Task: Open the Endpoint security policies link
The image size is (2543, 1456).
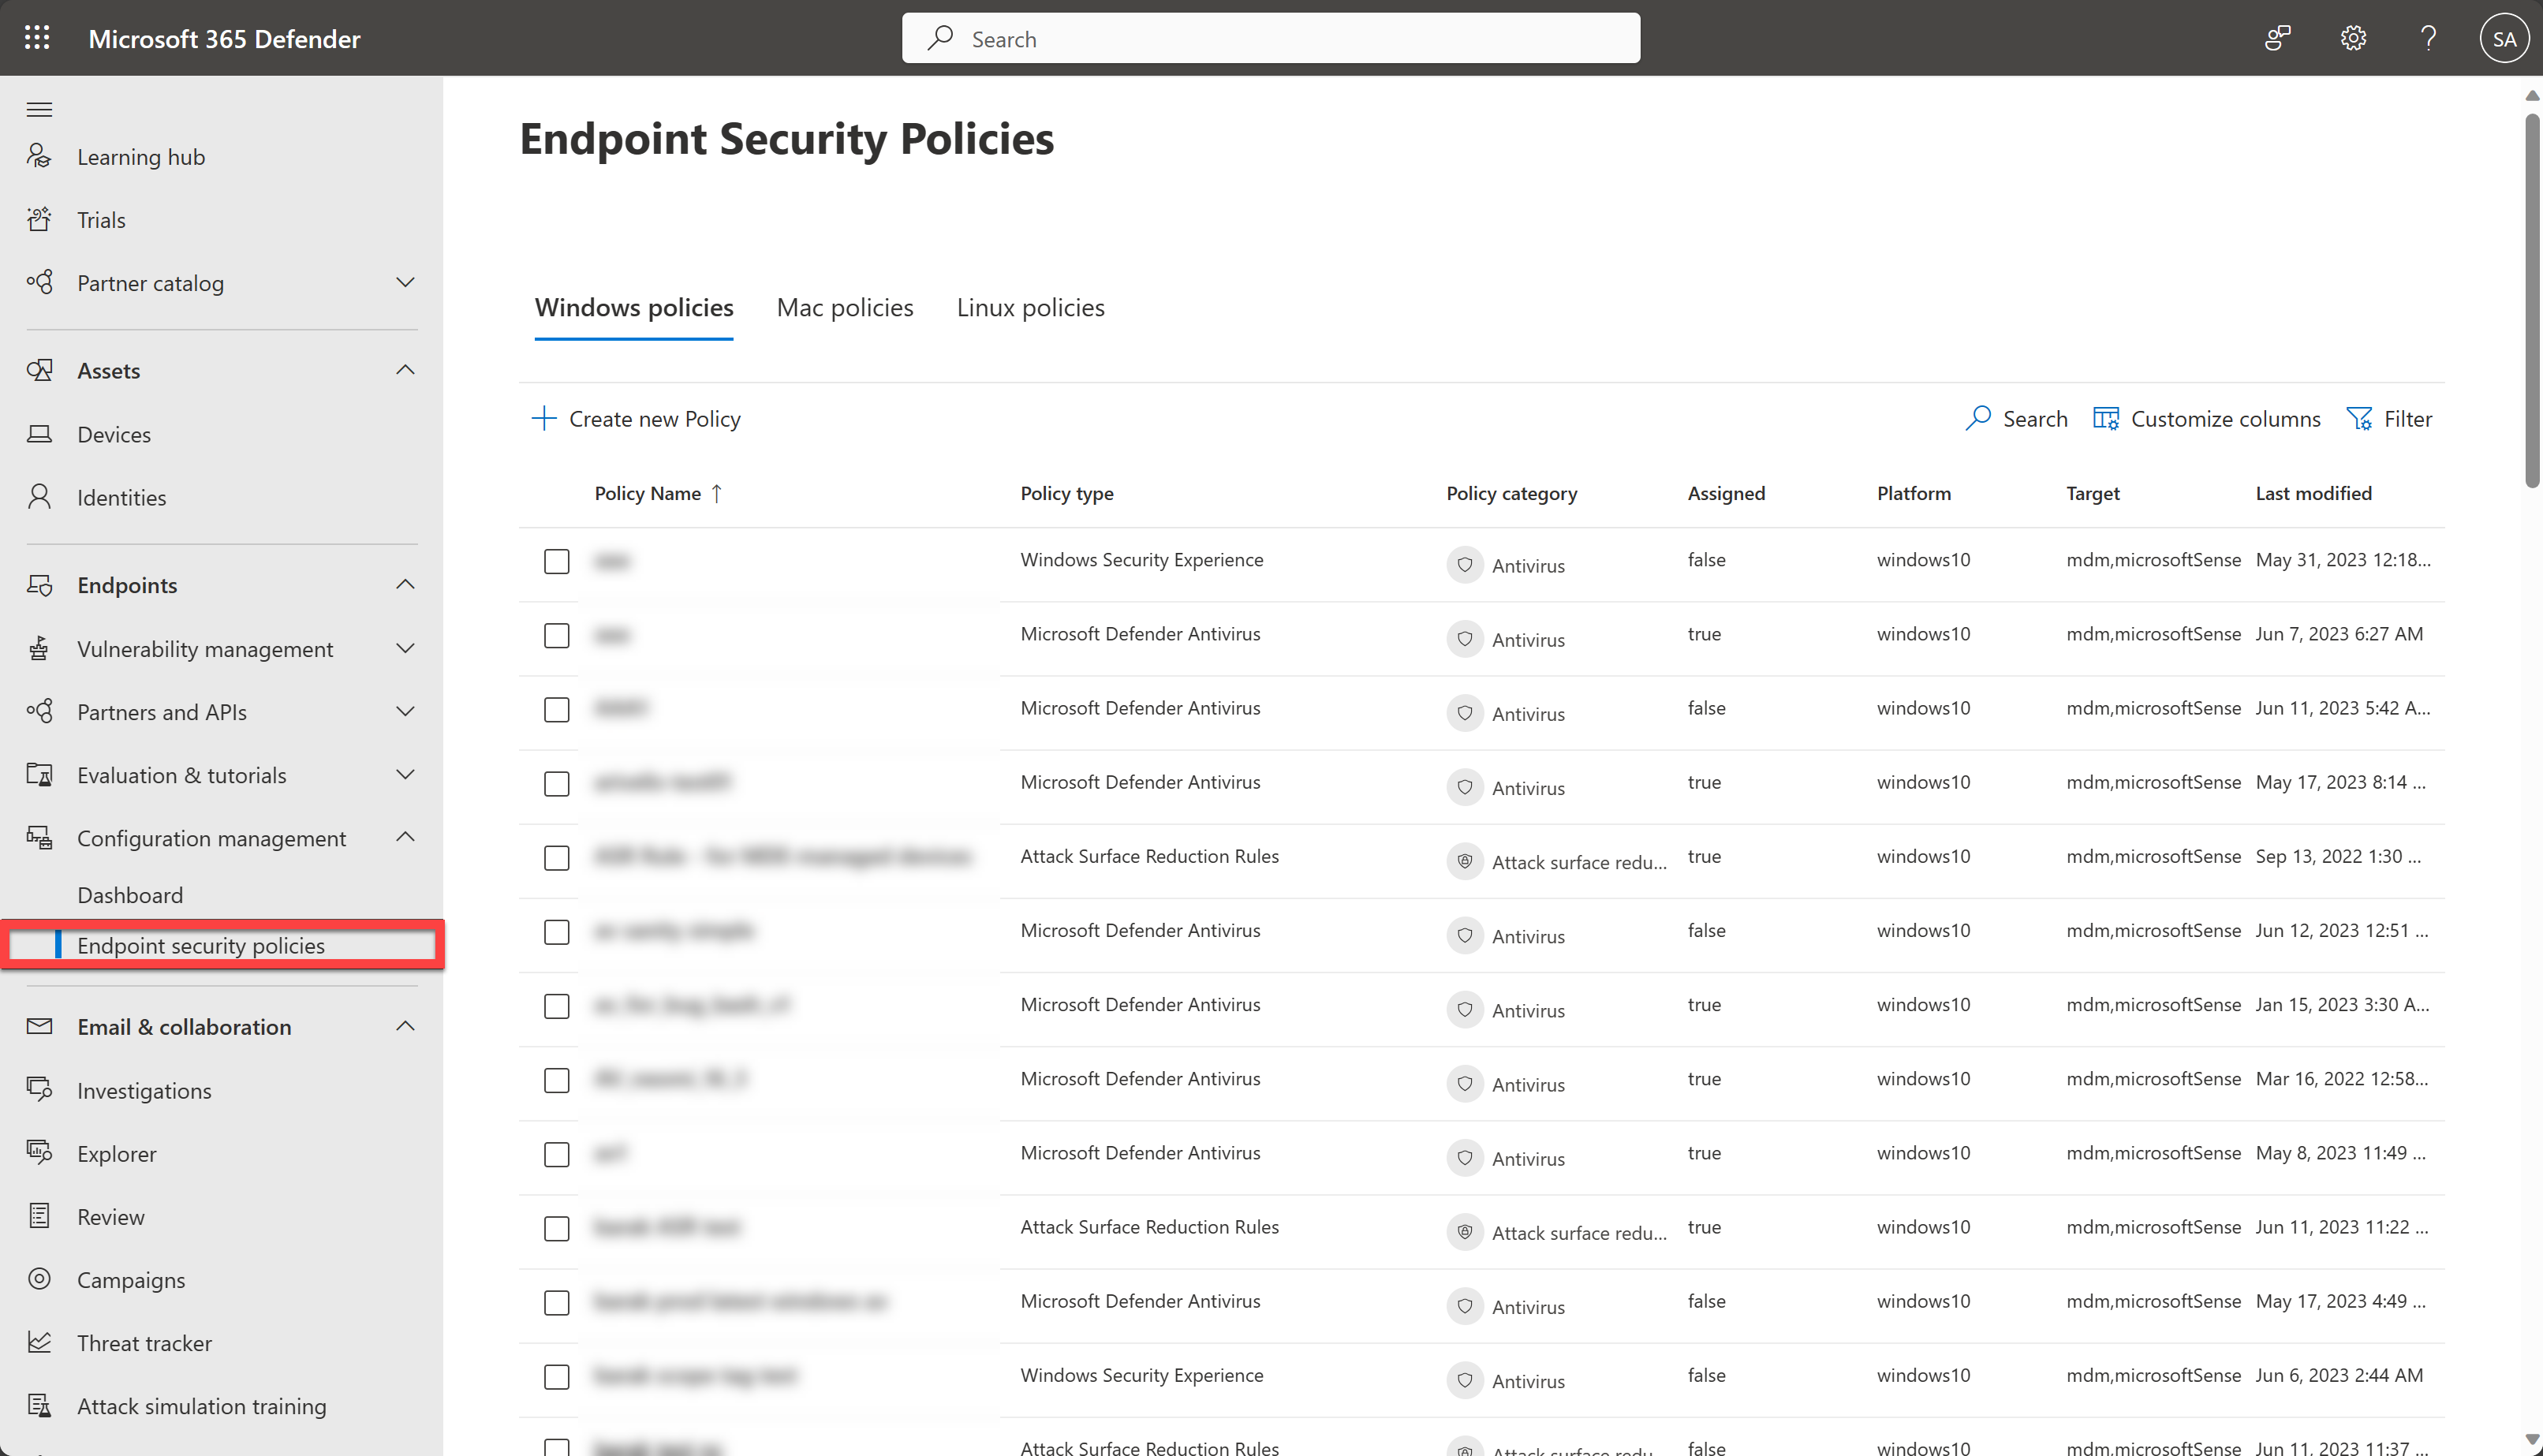Action: [x=199, y=944]
